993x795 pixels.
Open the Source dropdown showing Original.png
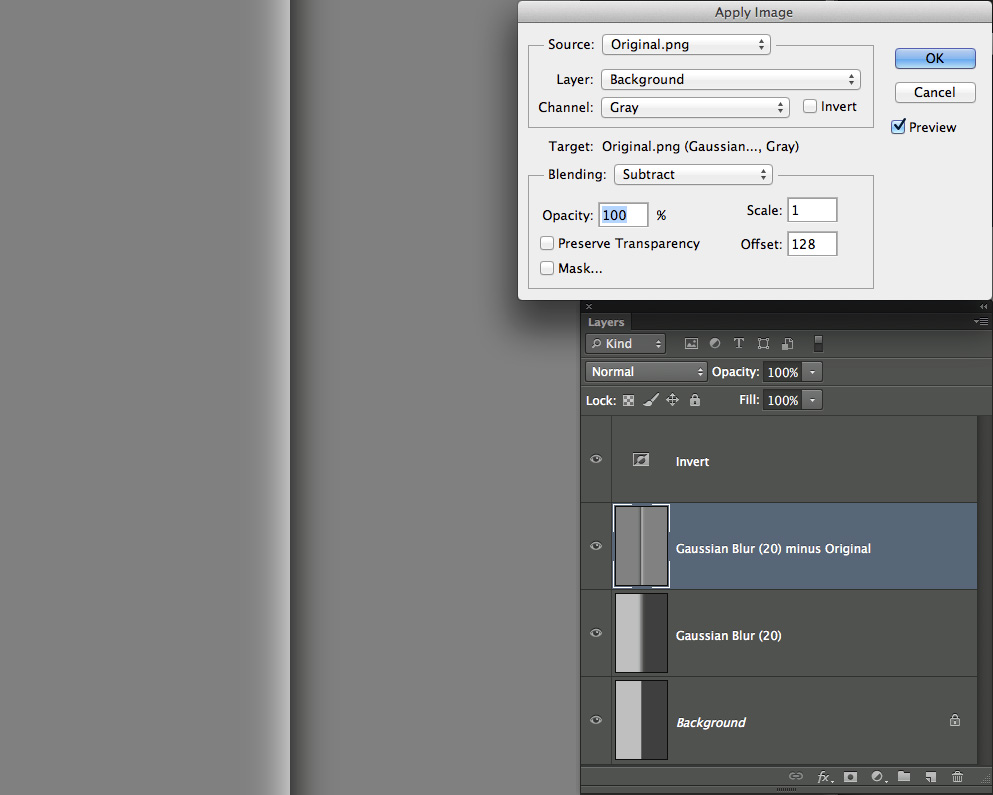[x=686, y=44]
